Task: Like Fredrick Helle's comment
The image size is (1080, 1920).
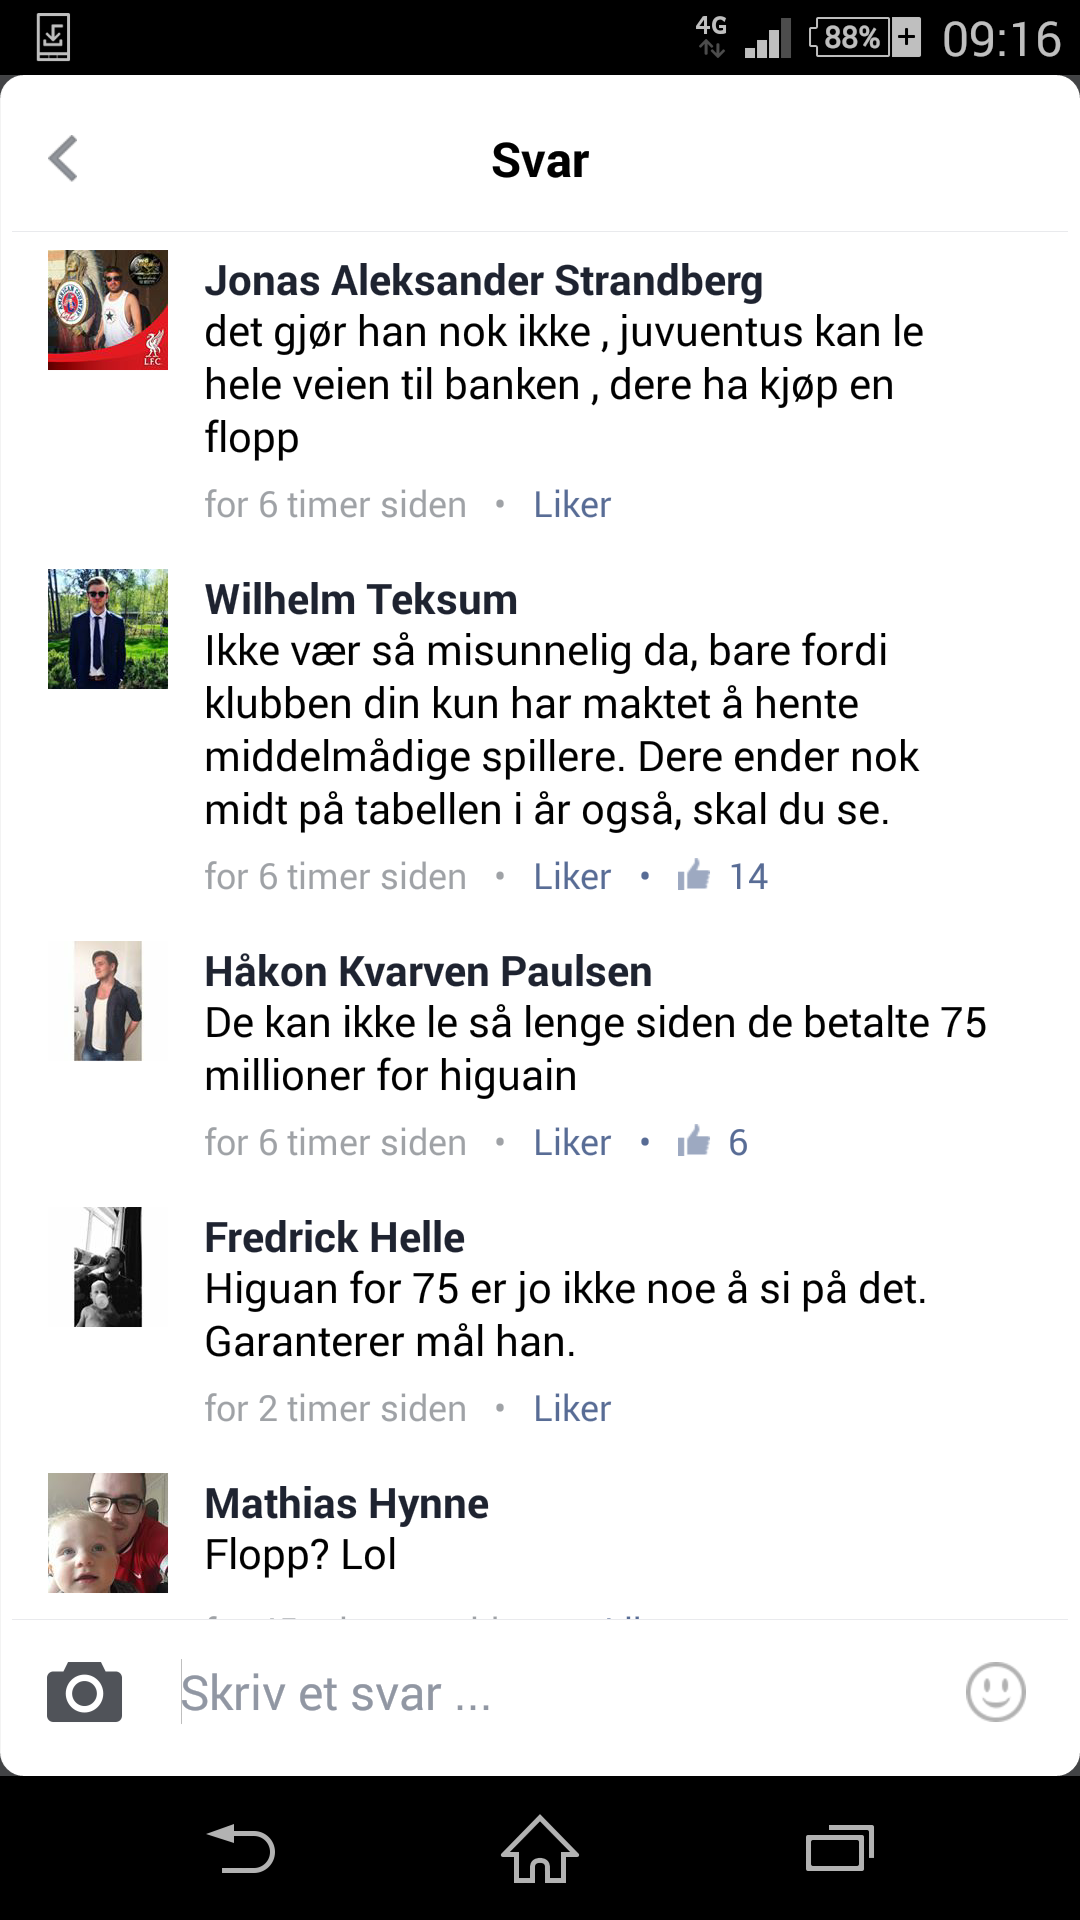Action: pos(572,1408)
